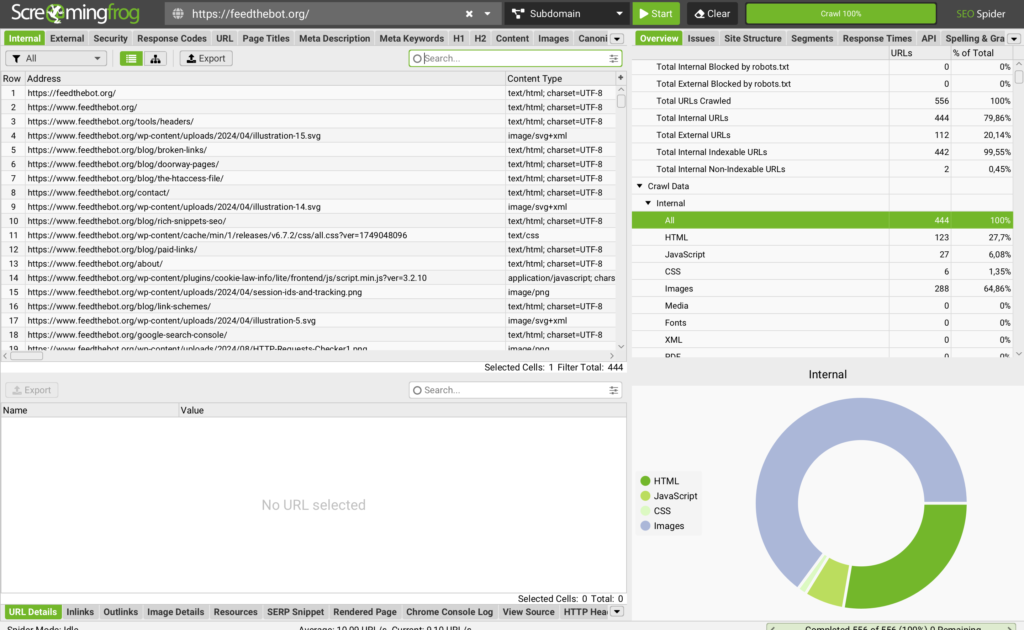Click the Crawl 100% progress bar
Image resolution: width=1024 pixels, height=630 pixels.
(x=840, y=14)
